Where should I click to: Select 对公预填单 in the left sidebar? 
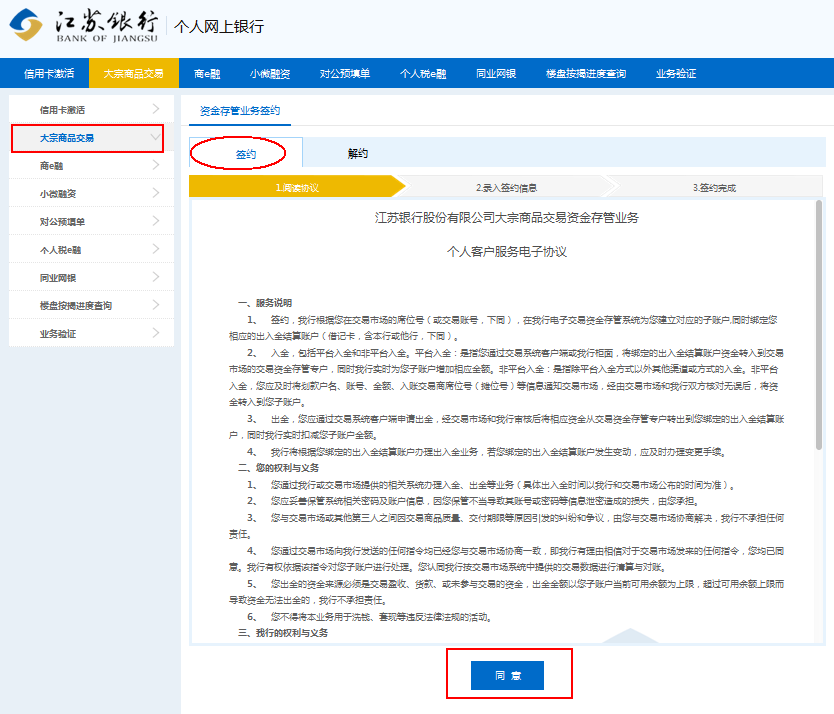click(91, 221)
